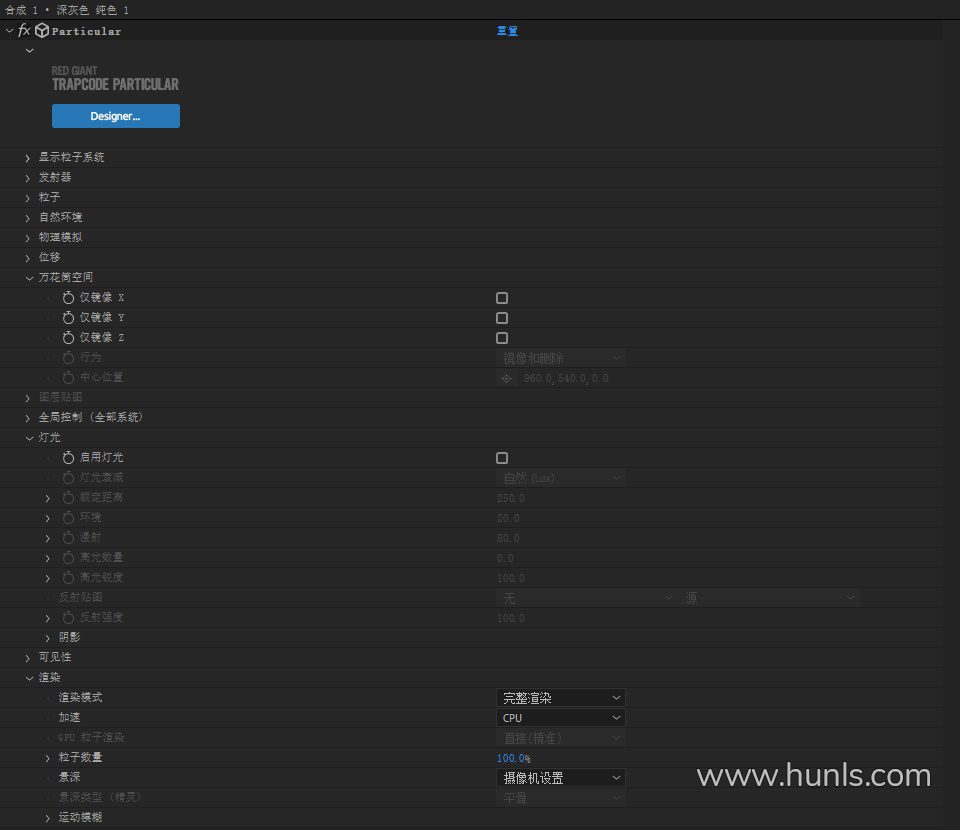Image resolution: width=960 pixels, height=830 pixels.
Task: Click the Particular cube icon
Action: (42, 31)
